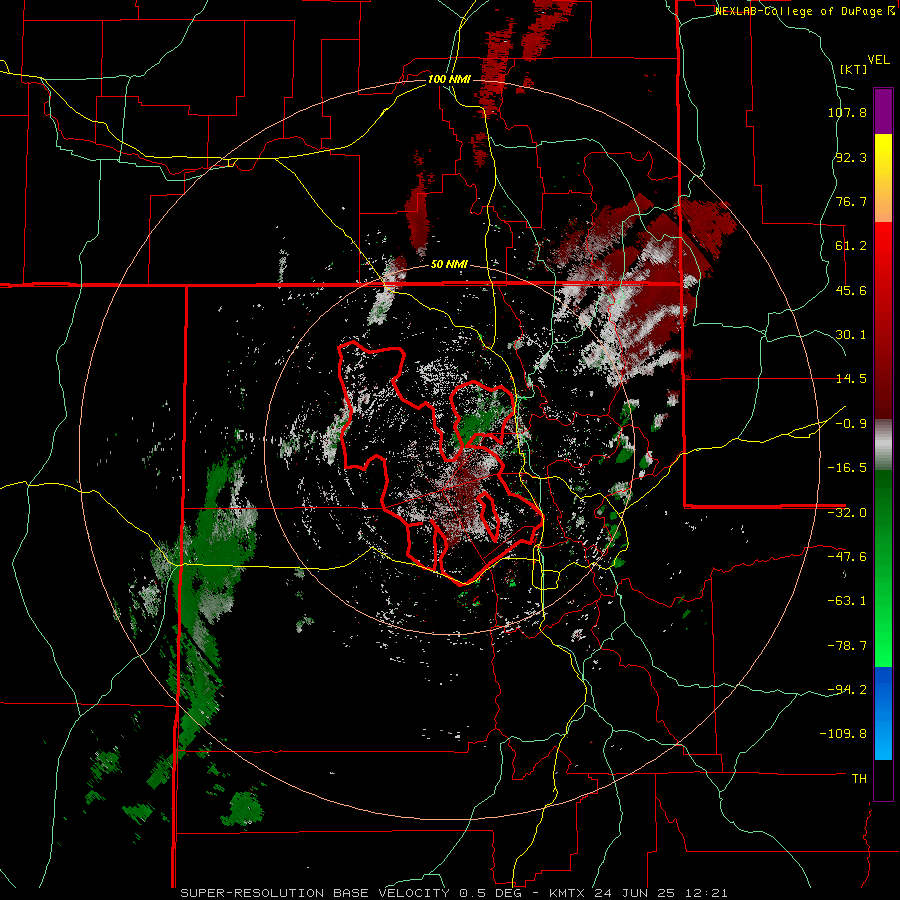Click the 45.6 value on the velocity scale
The width and height of the screenshot is (900, 900).
[x=851, y=290]
